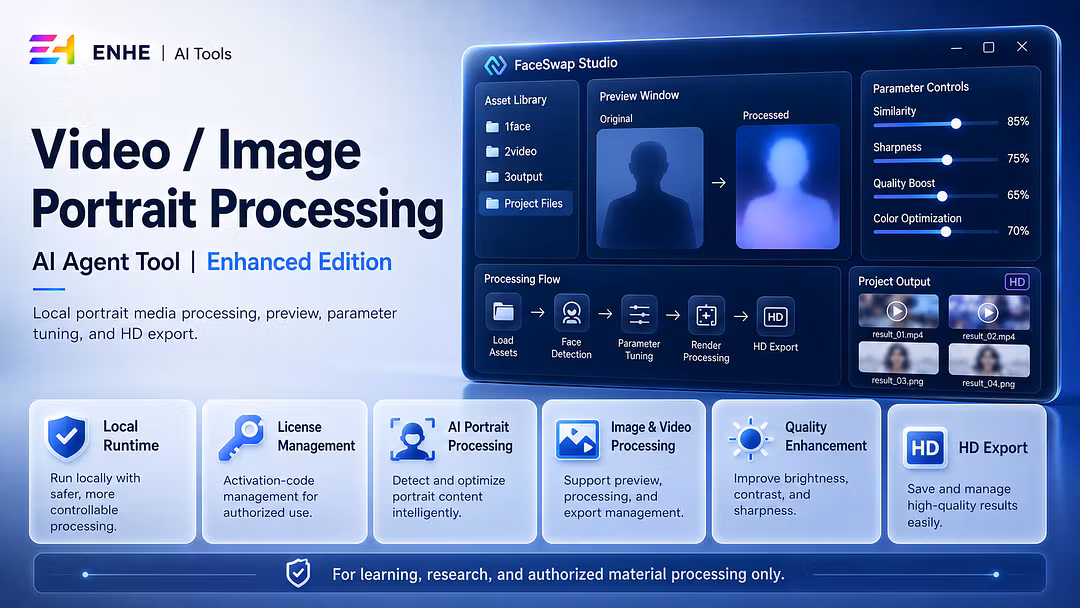Viewport: 1080px width, 608px height.
Task: Open the result_03.png thumbnail
Action: [x=898, y=359]
